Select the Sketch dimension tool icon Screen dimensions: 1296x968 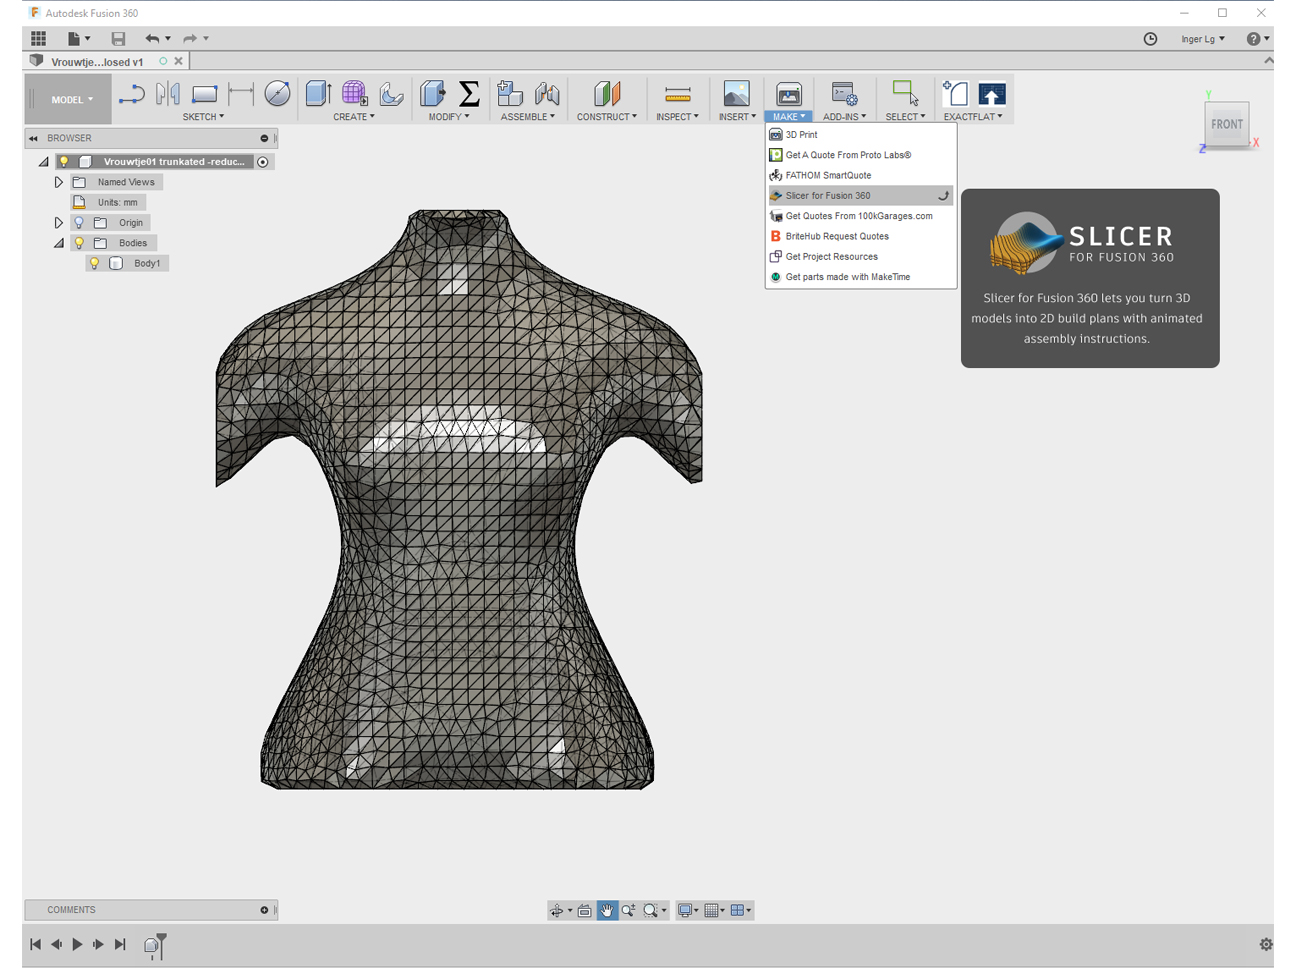tap(241, 94)
